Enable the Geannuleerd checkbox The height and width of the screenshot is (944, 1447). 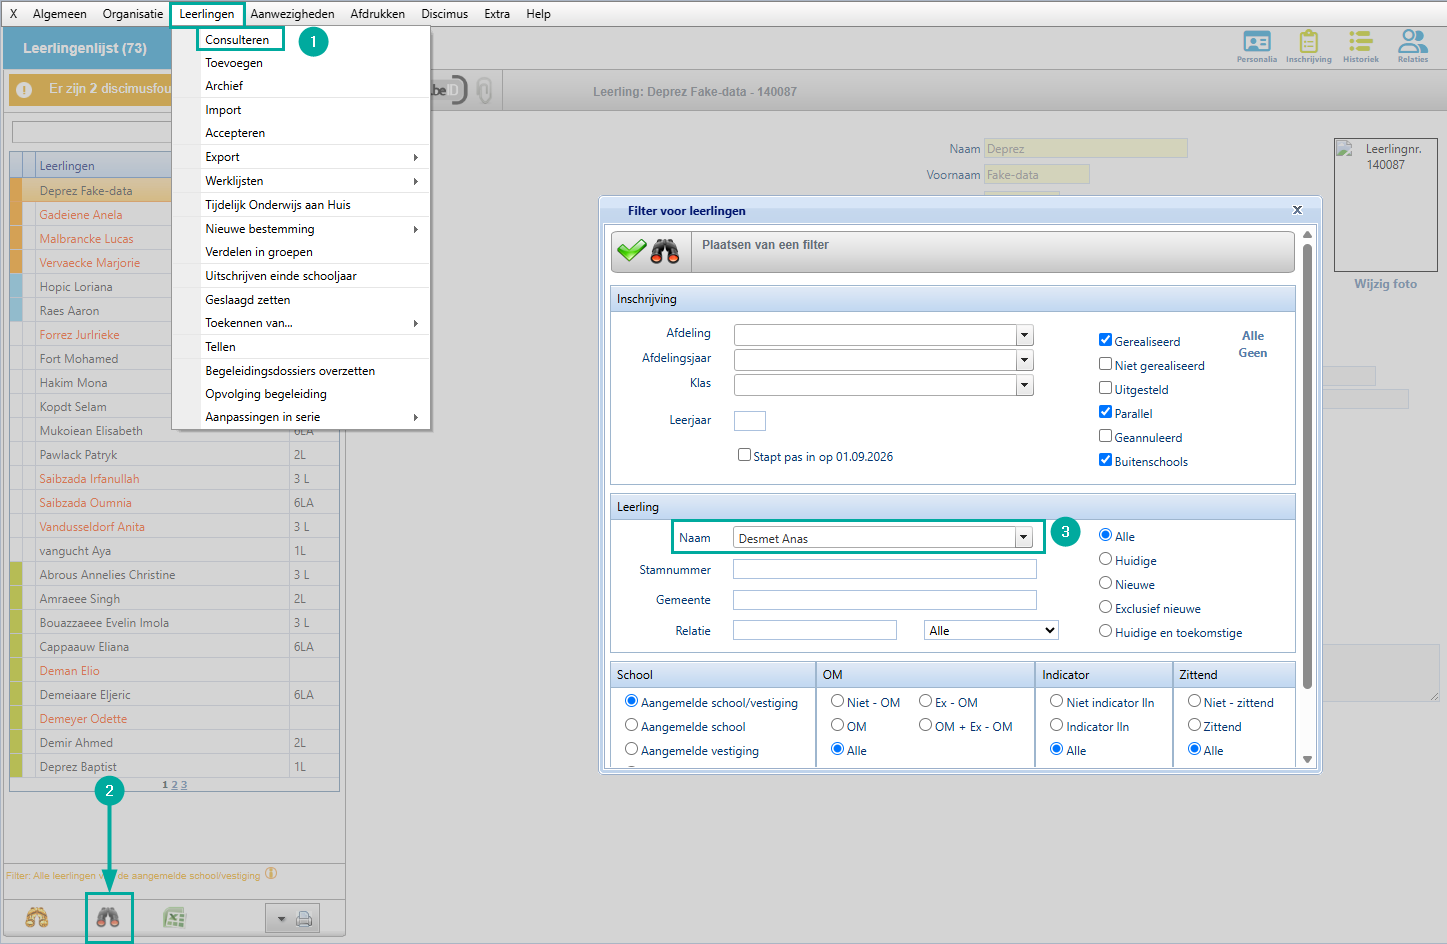pyautogui.click(x=1105, y=436)
